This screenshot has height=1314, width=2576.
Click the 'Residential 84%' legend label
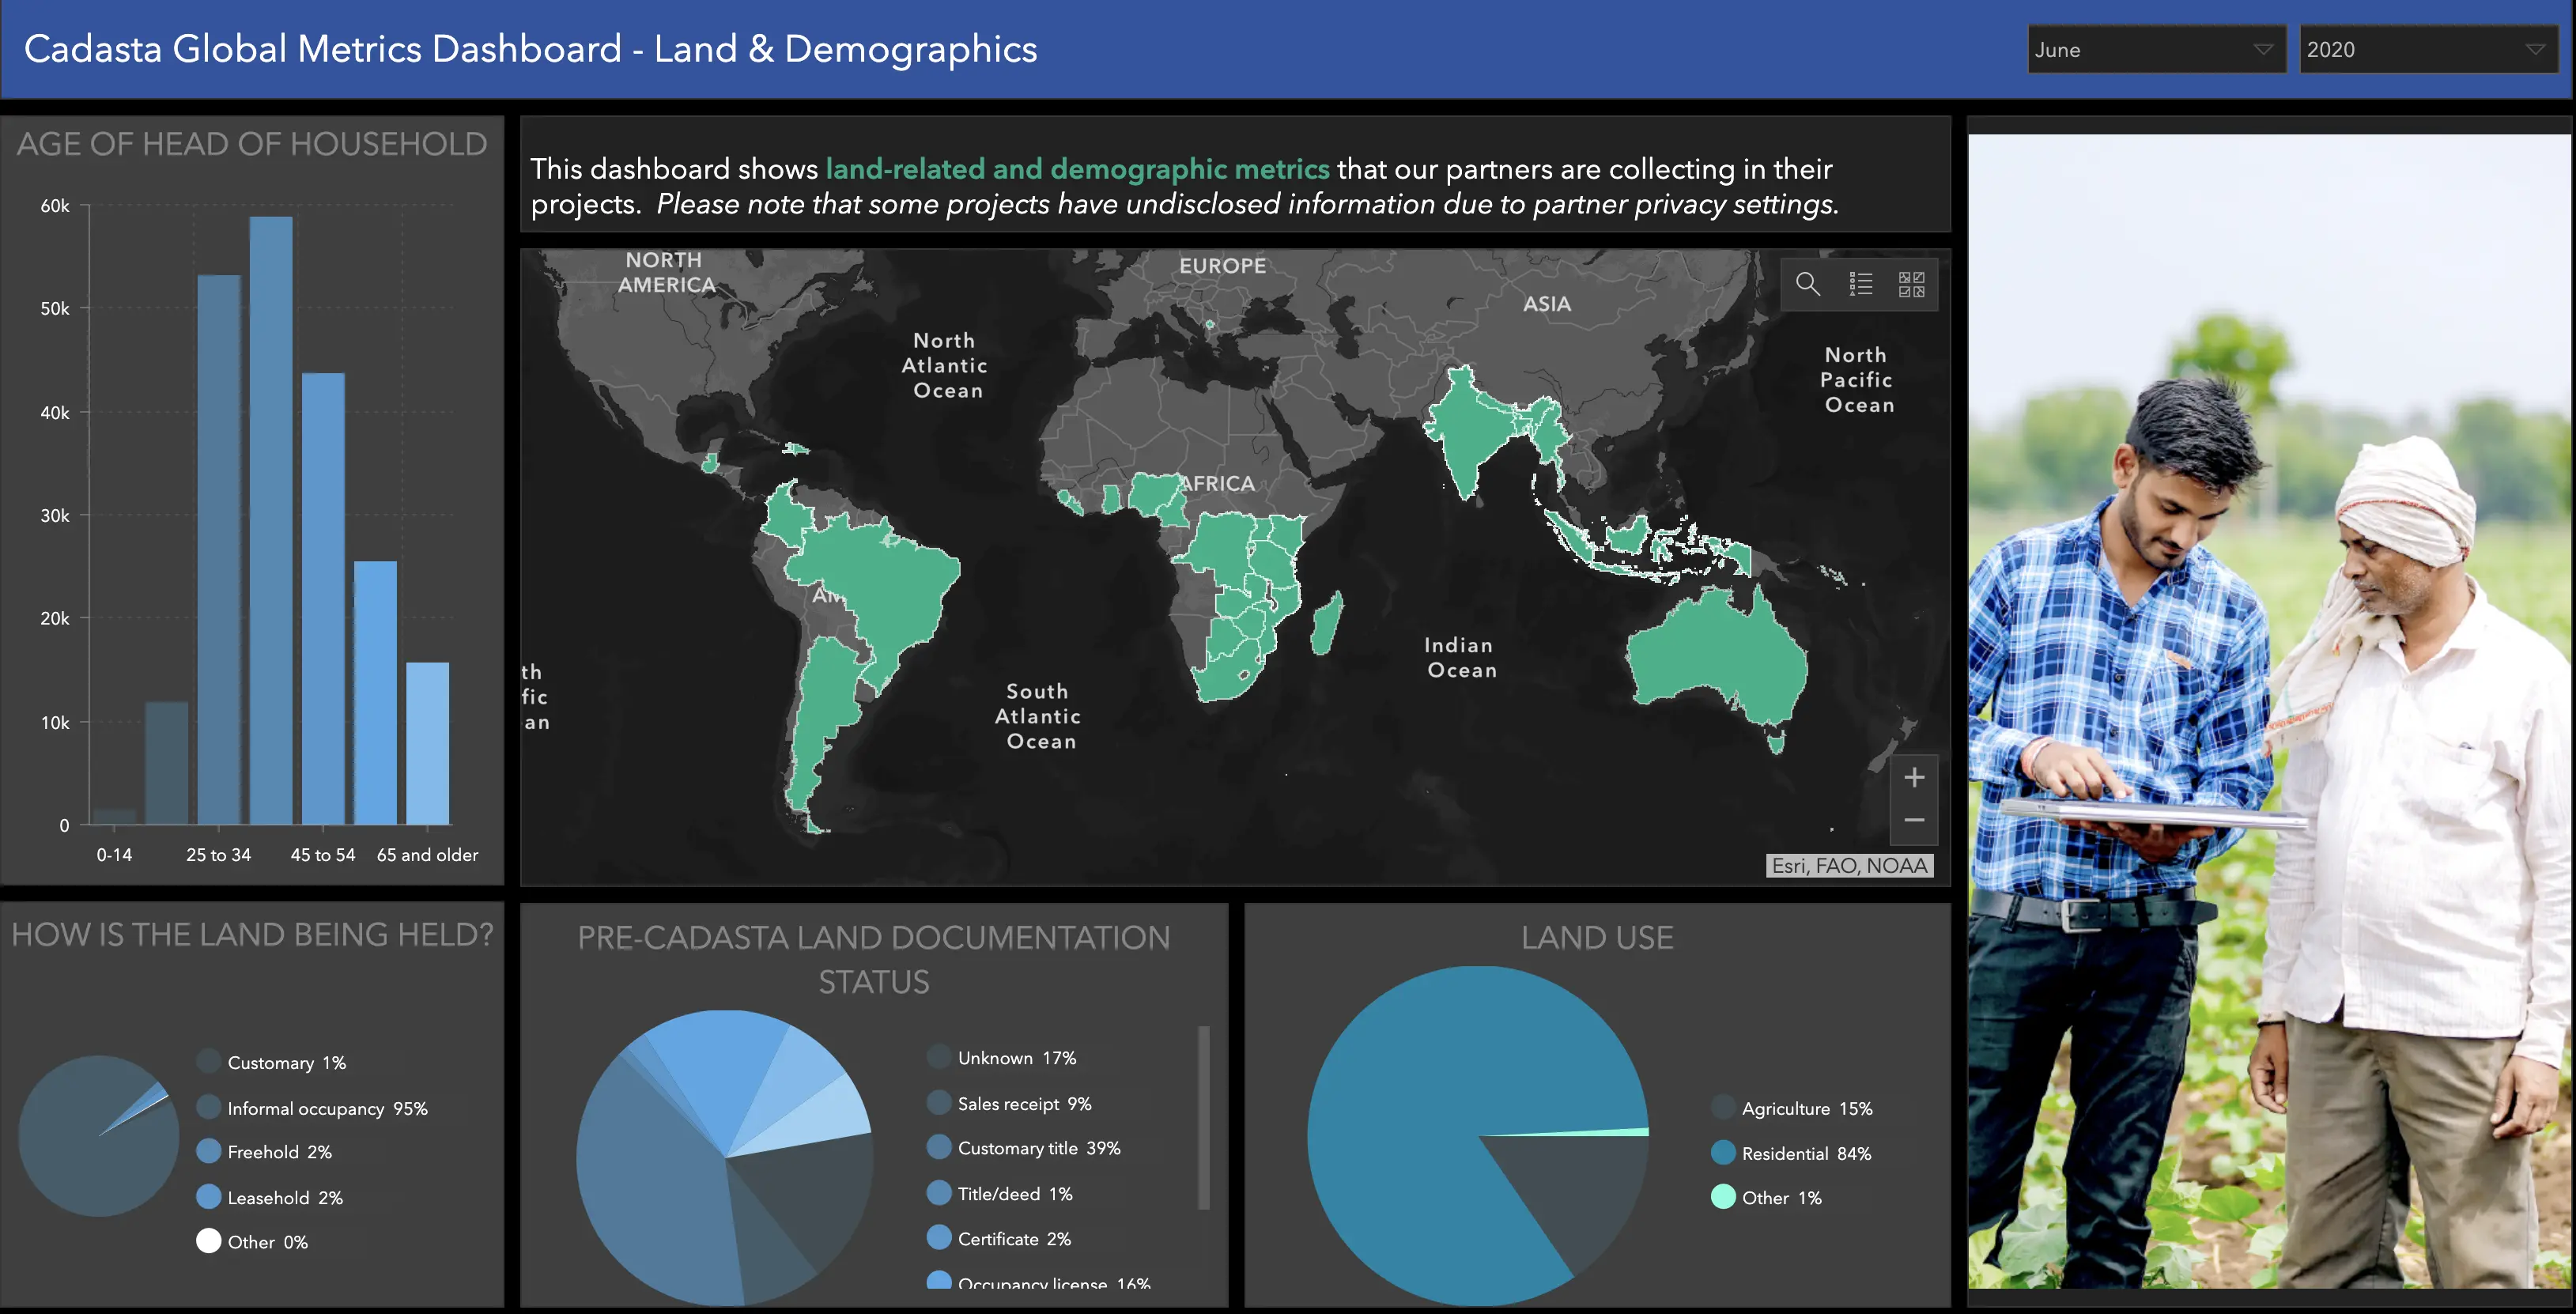point(1806,1153)
